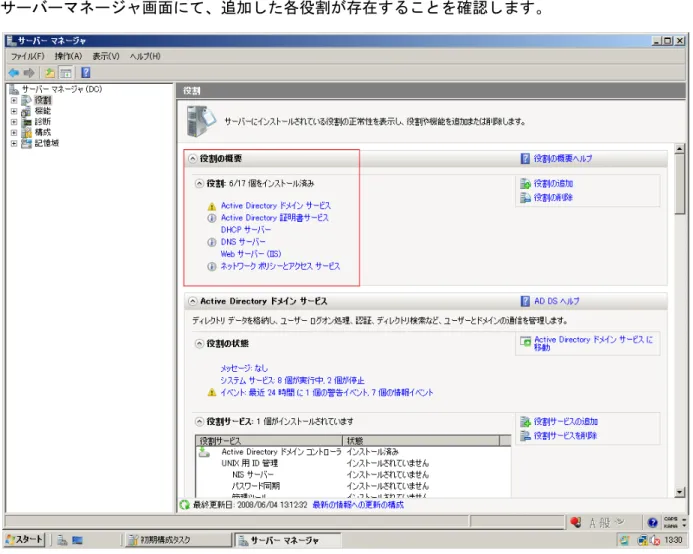Click the Back arrow toolbar icon
The width and height of the screenshot is (693, 554).
click(14, 73)
